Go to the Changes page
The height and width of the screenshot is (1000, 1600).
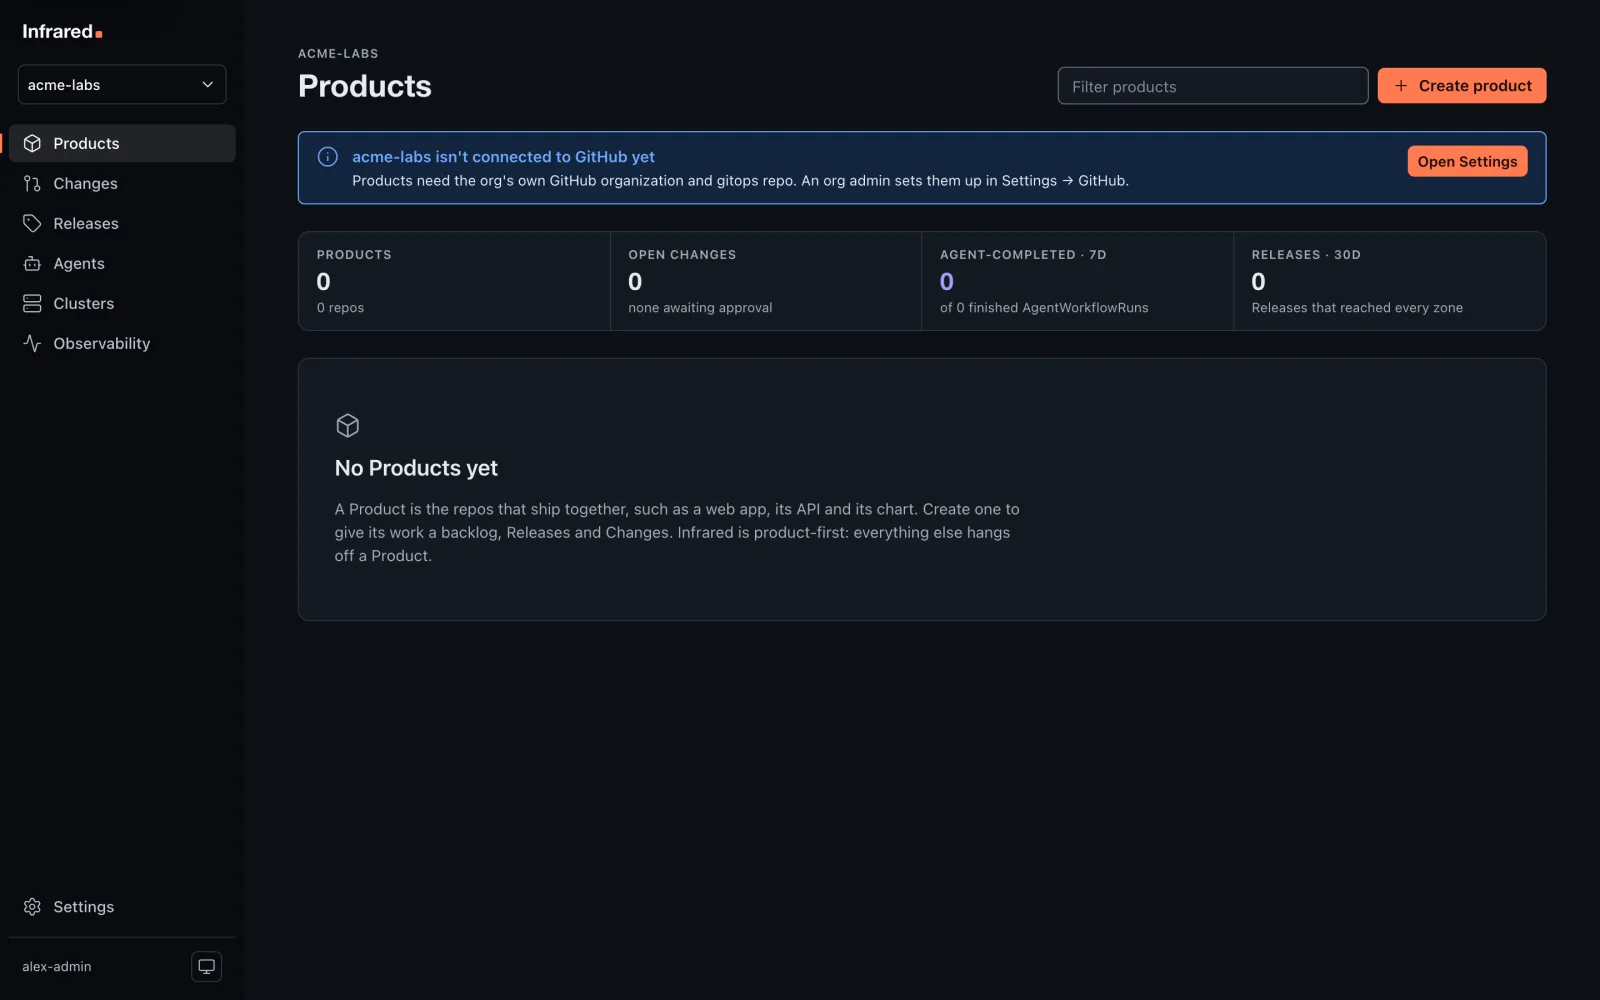[x=122, y=183]
